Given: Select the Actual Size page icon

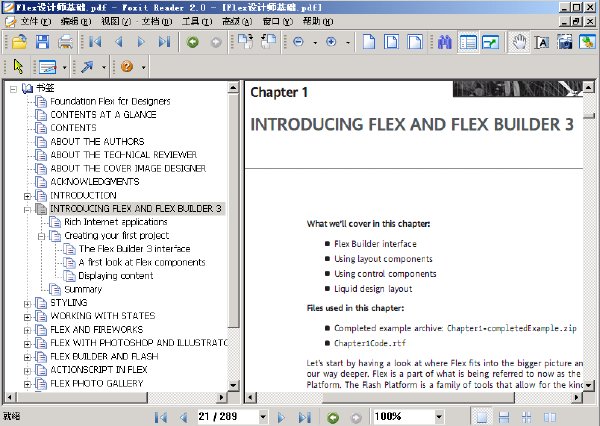Looking at the screenshot, I should pyautogui.click(x=368, y=42).
